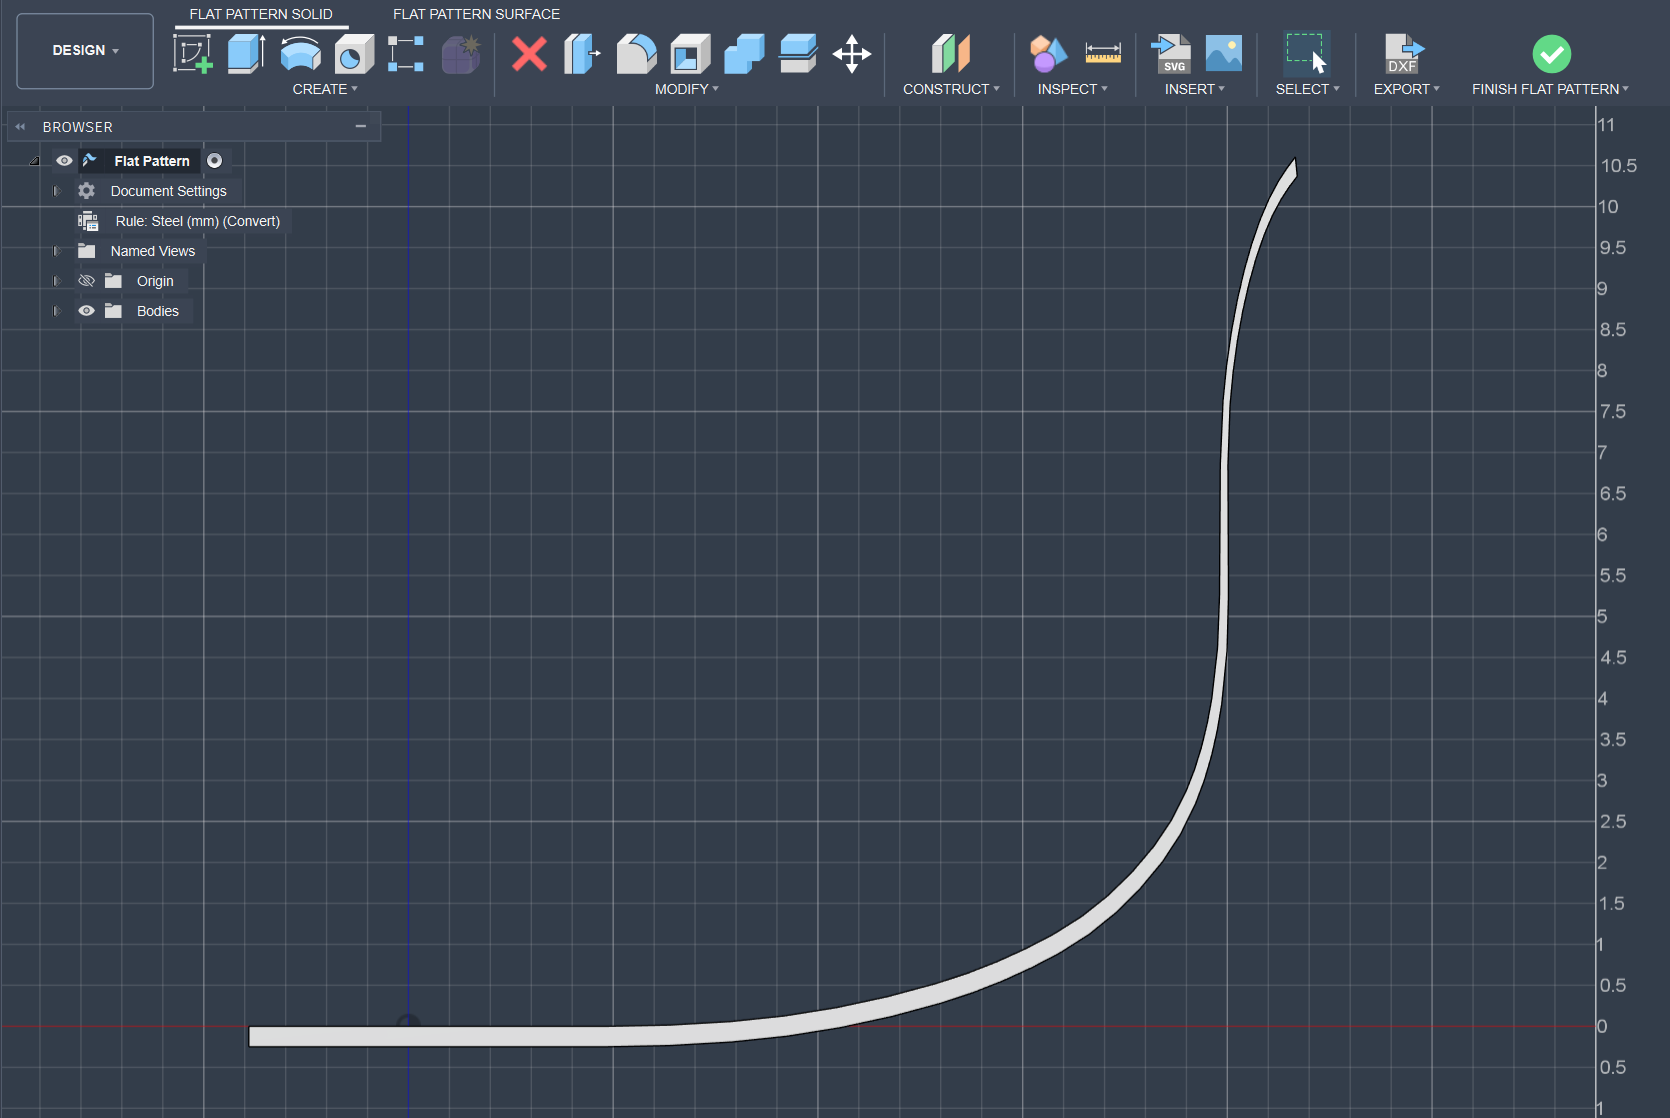Image resolution: width=1670 pixels, height=1118 pixels.
Task: Activate the Extrude tool
Action: (x=246, y=54)
